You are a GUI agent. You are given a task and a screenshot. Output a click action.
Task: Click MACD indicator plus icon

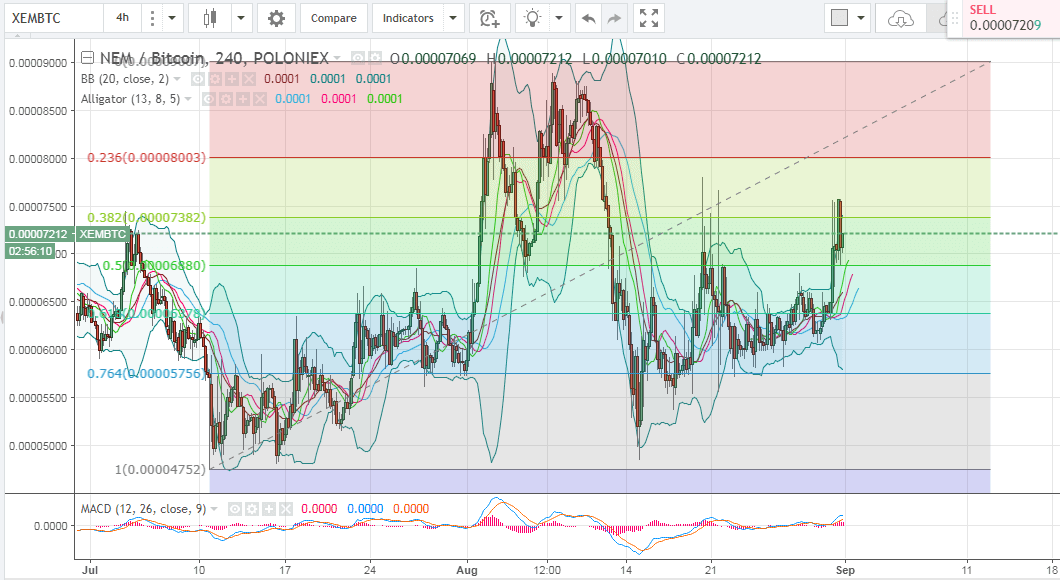pyautogui.click(x=268, y=509)
